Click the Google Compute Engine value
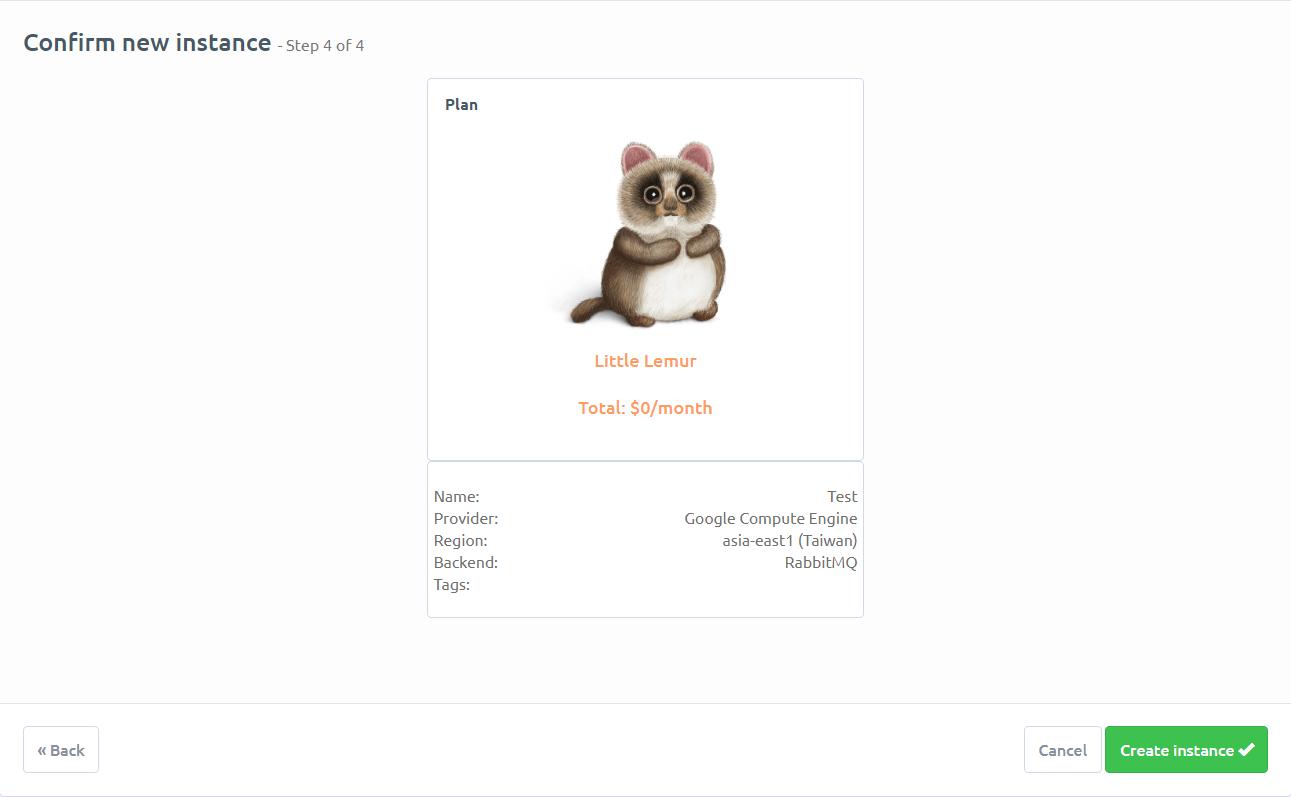 771,518
